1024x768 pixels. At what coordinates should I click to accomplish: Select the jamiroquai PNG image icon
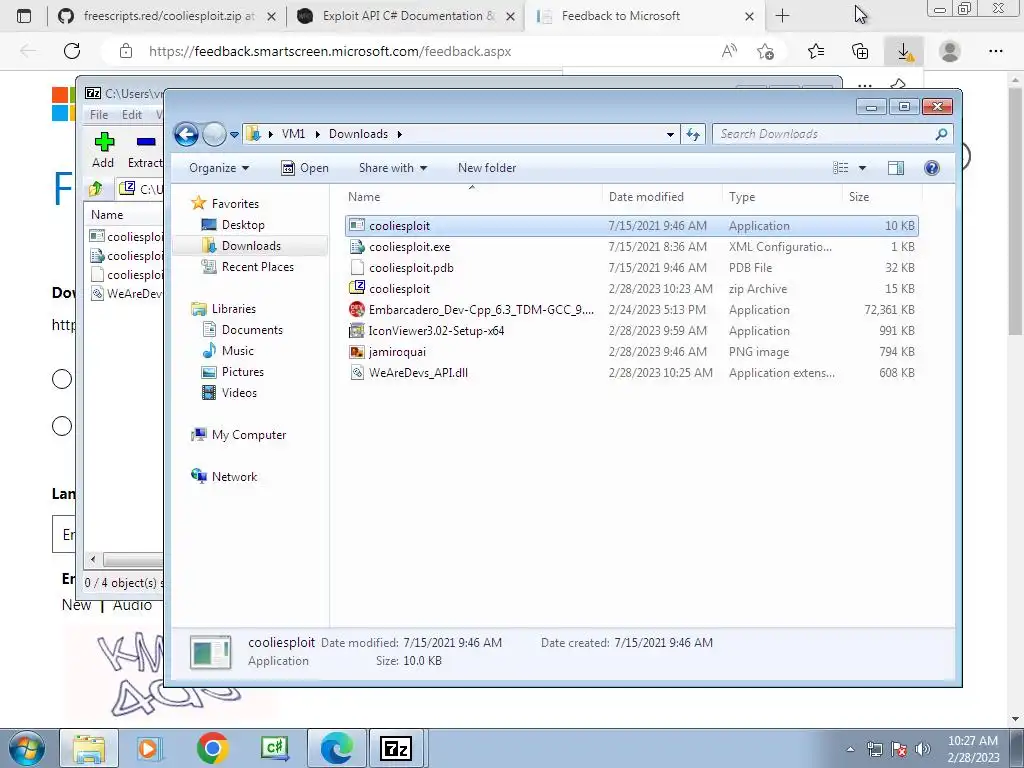[357, 351]
